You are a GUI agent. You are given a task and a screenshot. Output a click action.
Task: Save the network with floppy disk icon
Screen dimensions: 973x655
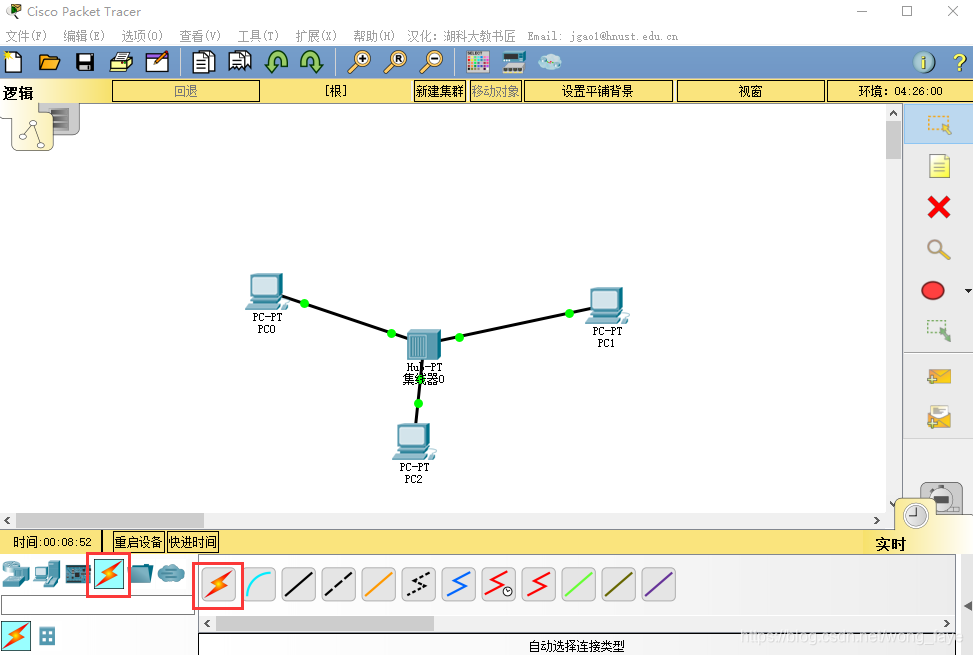coord(85,62)
